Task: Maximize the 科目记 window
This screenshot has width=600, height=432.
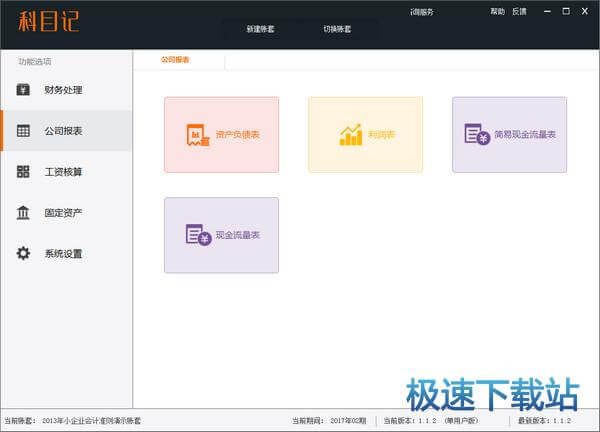Action: coord(566,11)
